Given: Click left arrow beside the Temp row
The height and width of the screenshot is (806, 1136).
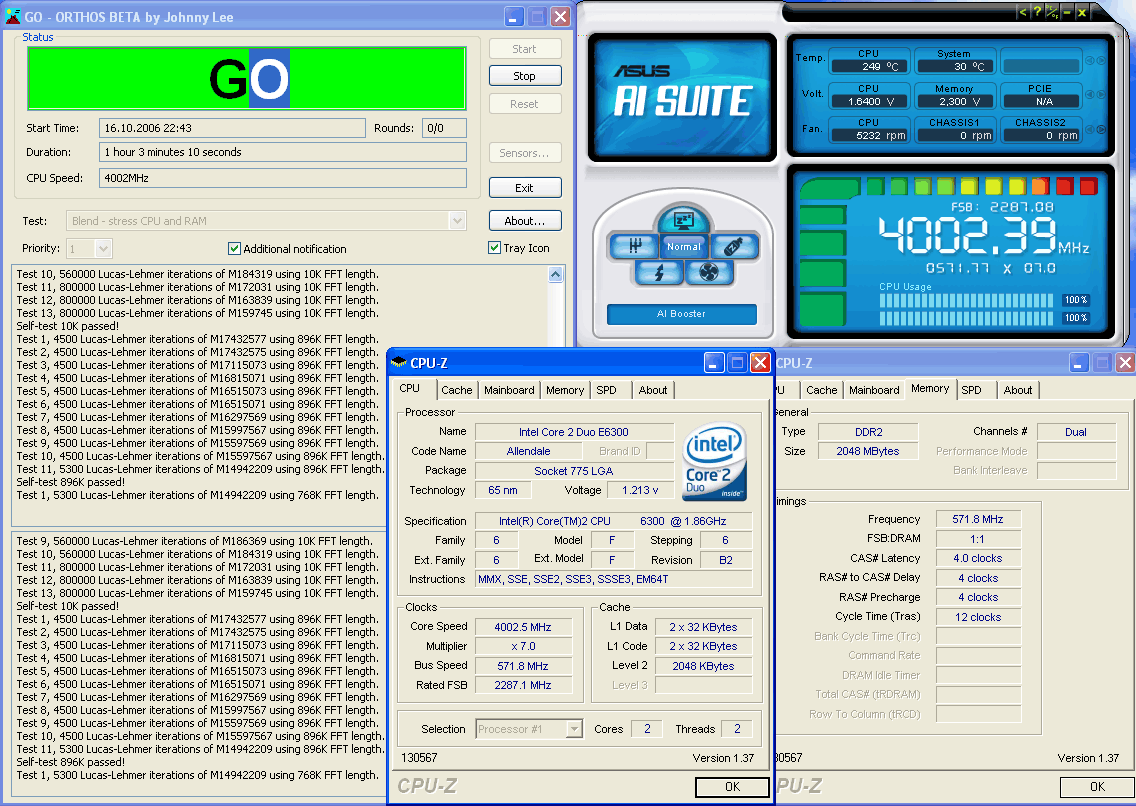Looking at the screenshot, I should click(x=1089, y=61).
